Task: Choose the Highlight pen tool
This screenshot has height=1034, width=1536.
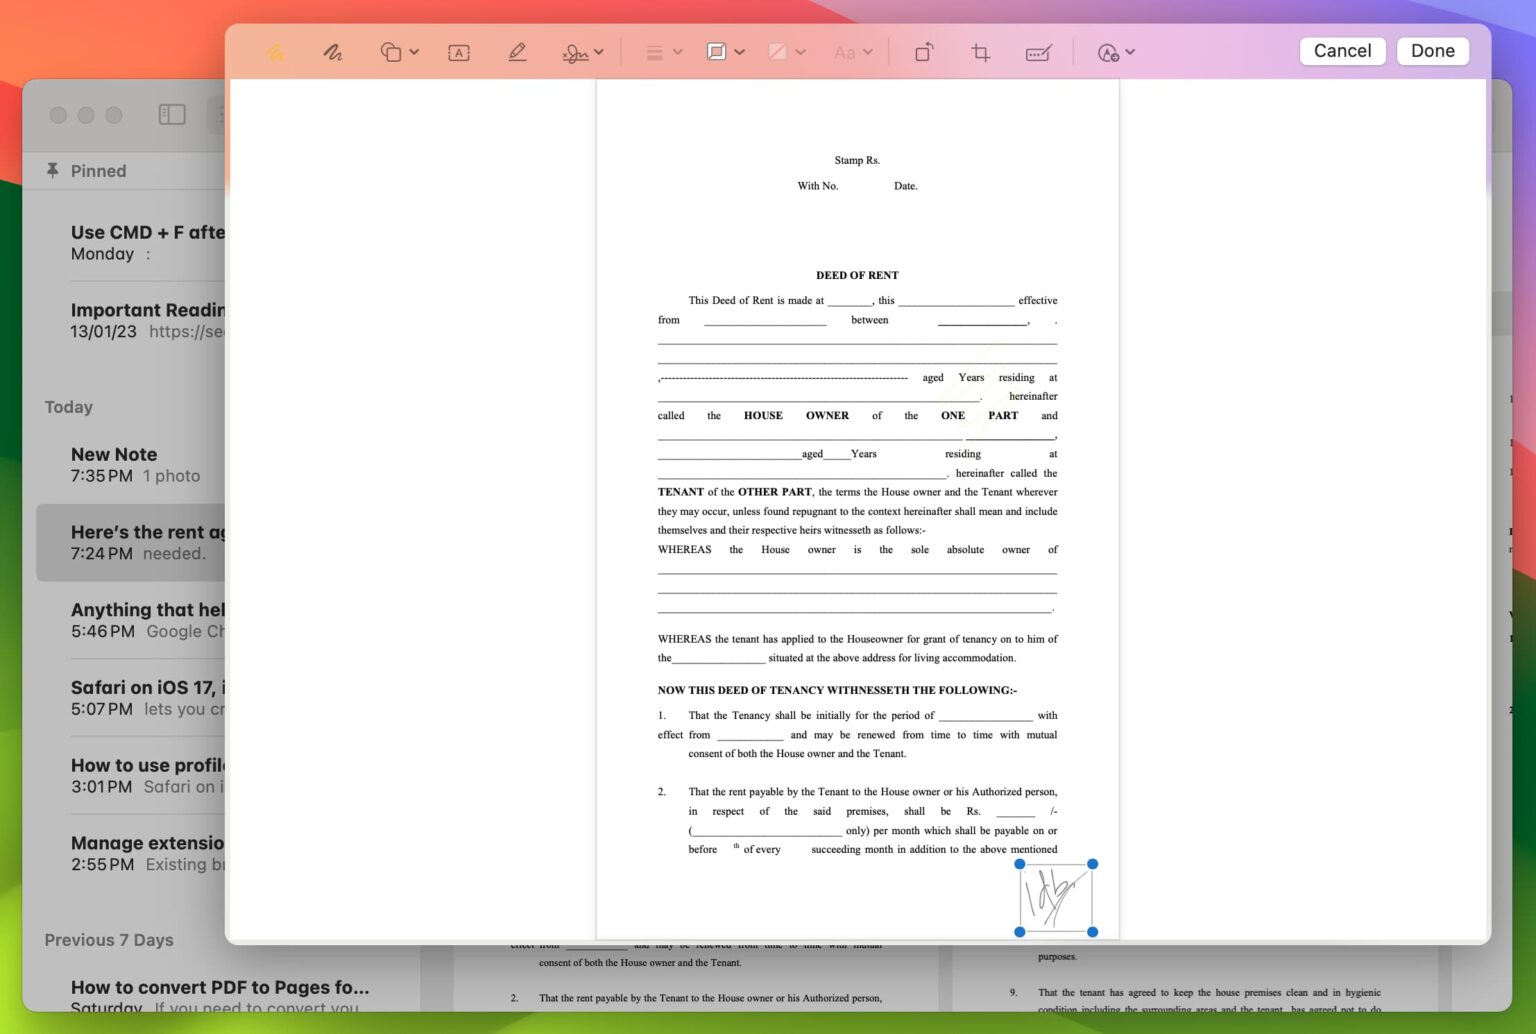Action: (x=517, y=52)
